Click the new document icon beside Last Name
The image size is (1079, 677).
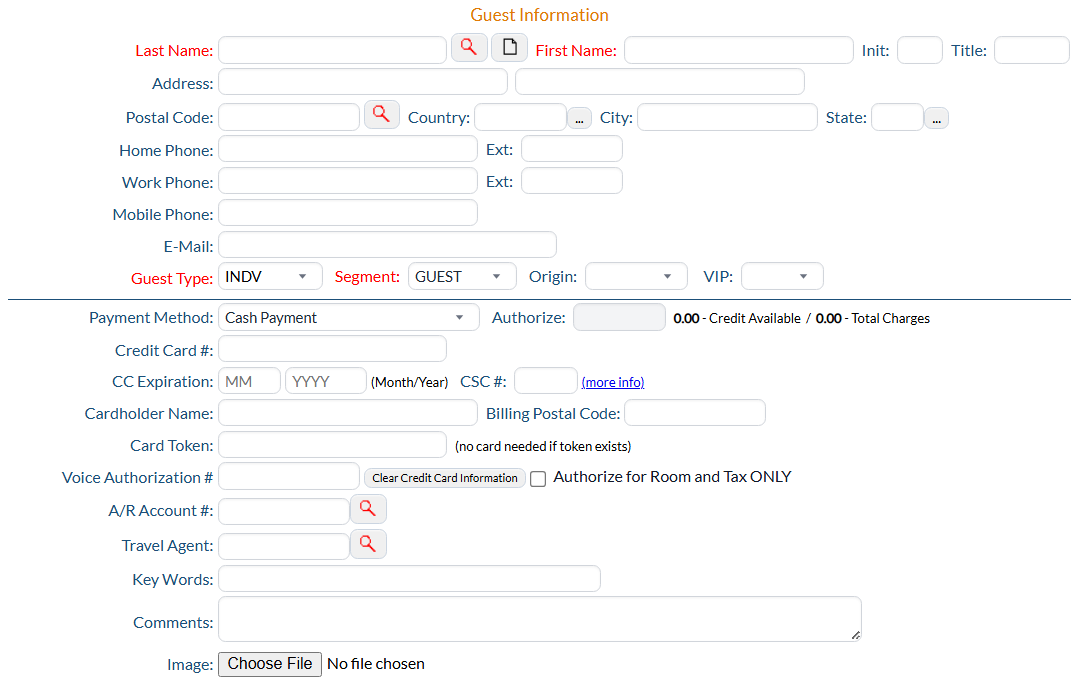click(x=509, y=47)
